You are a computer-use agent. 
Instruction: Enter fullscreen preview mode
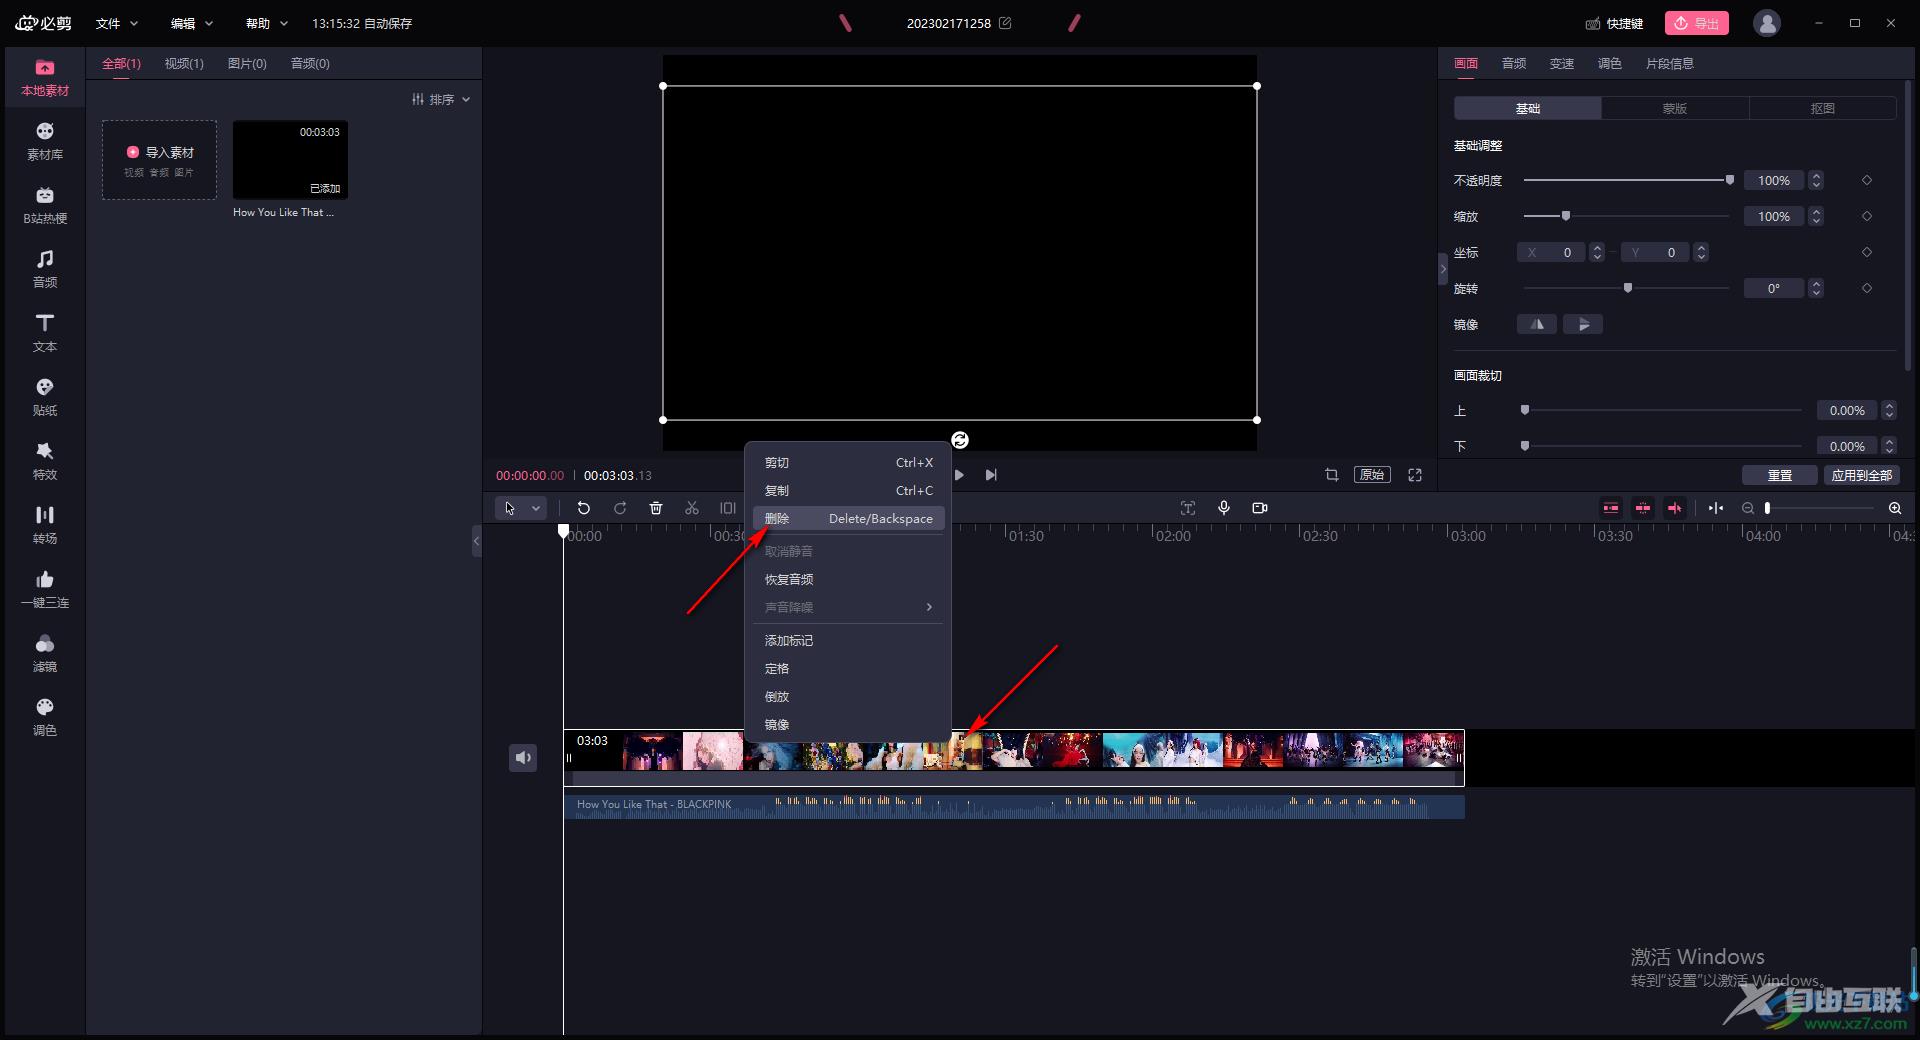click(x=1415, y=475)
